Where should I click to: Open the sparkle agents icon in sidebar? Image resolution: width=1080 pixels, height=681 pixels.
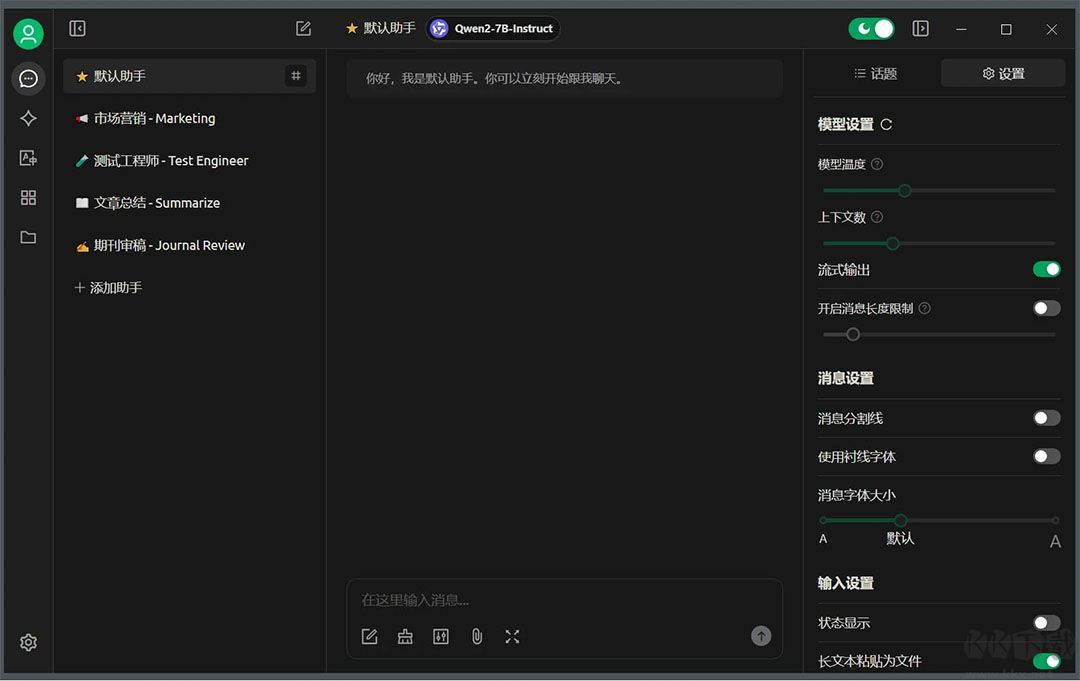(28, 118)
